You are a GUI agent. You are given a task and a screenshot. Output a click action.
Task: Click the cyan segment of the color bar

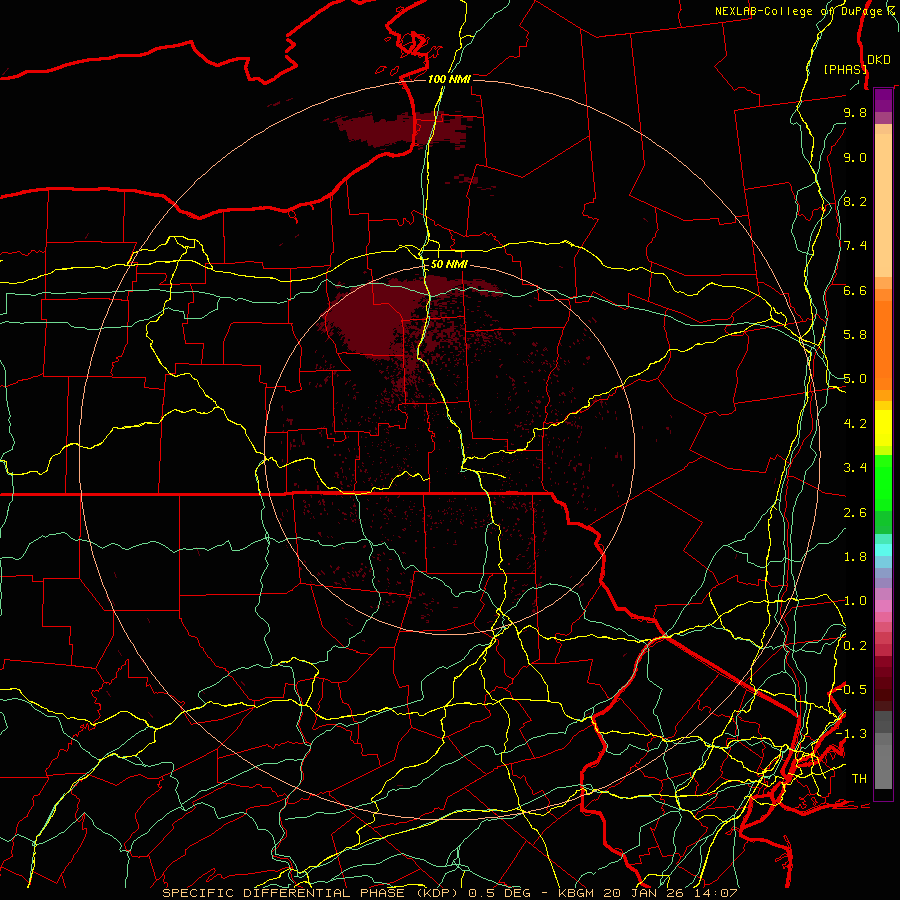[x=883, y=550]
